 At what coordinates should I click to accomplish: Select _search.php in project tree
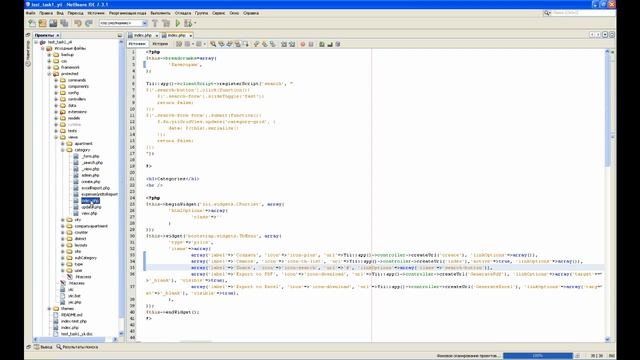tap(92, 162)
